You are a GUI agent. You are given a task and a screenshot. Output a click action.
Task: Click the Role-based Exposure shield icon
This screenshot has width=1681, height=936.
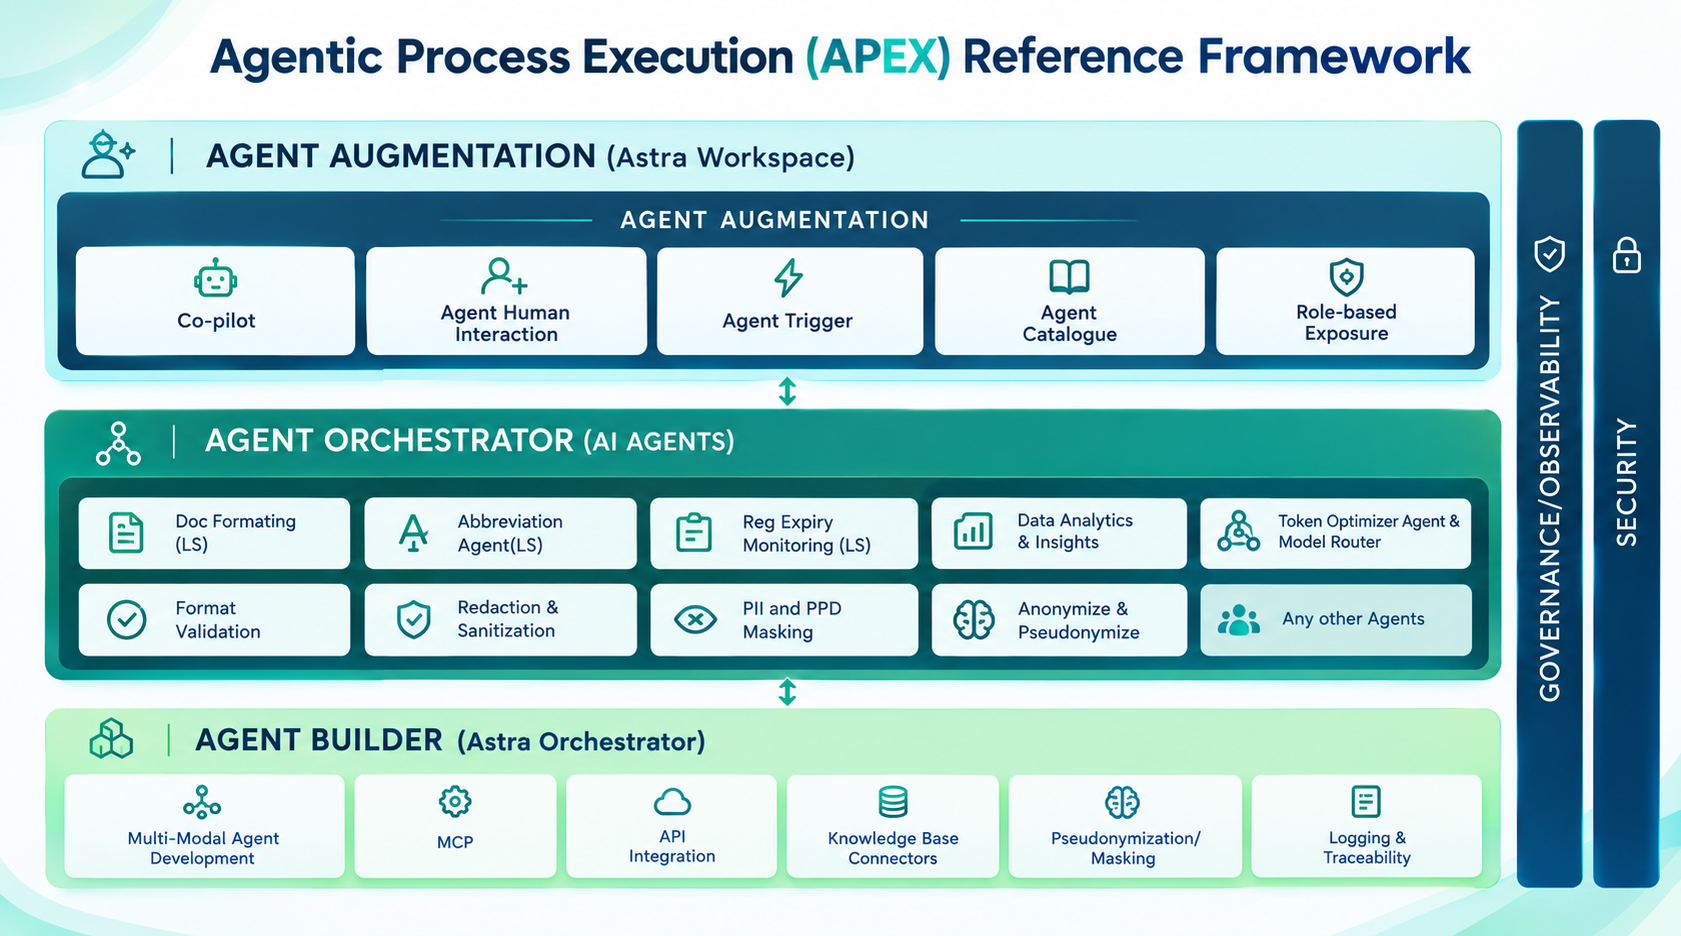pos(1346,277)
